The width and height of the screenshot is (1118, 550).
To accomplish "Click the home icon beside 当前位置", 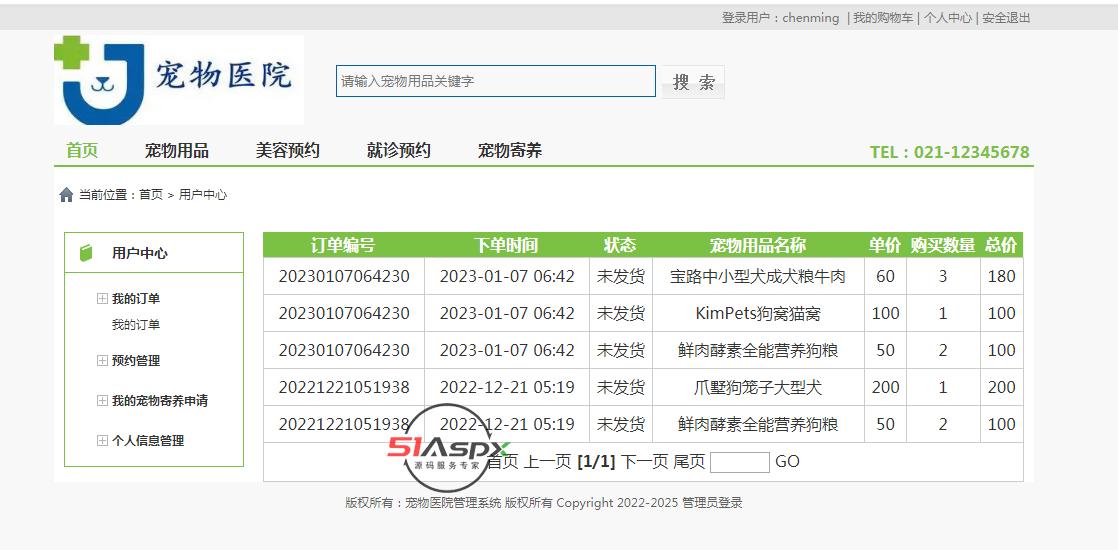I will tap(66, 195).
